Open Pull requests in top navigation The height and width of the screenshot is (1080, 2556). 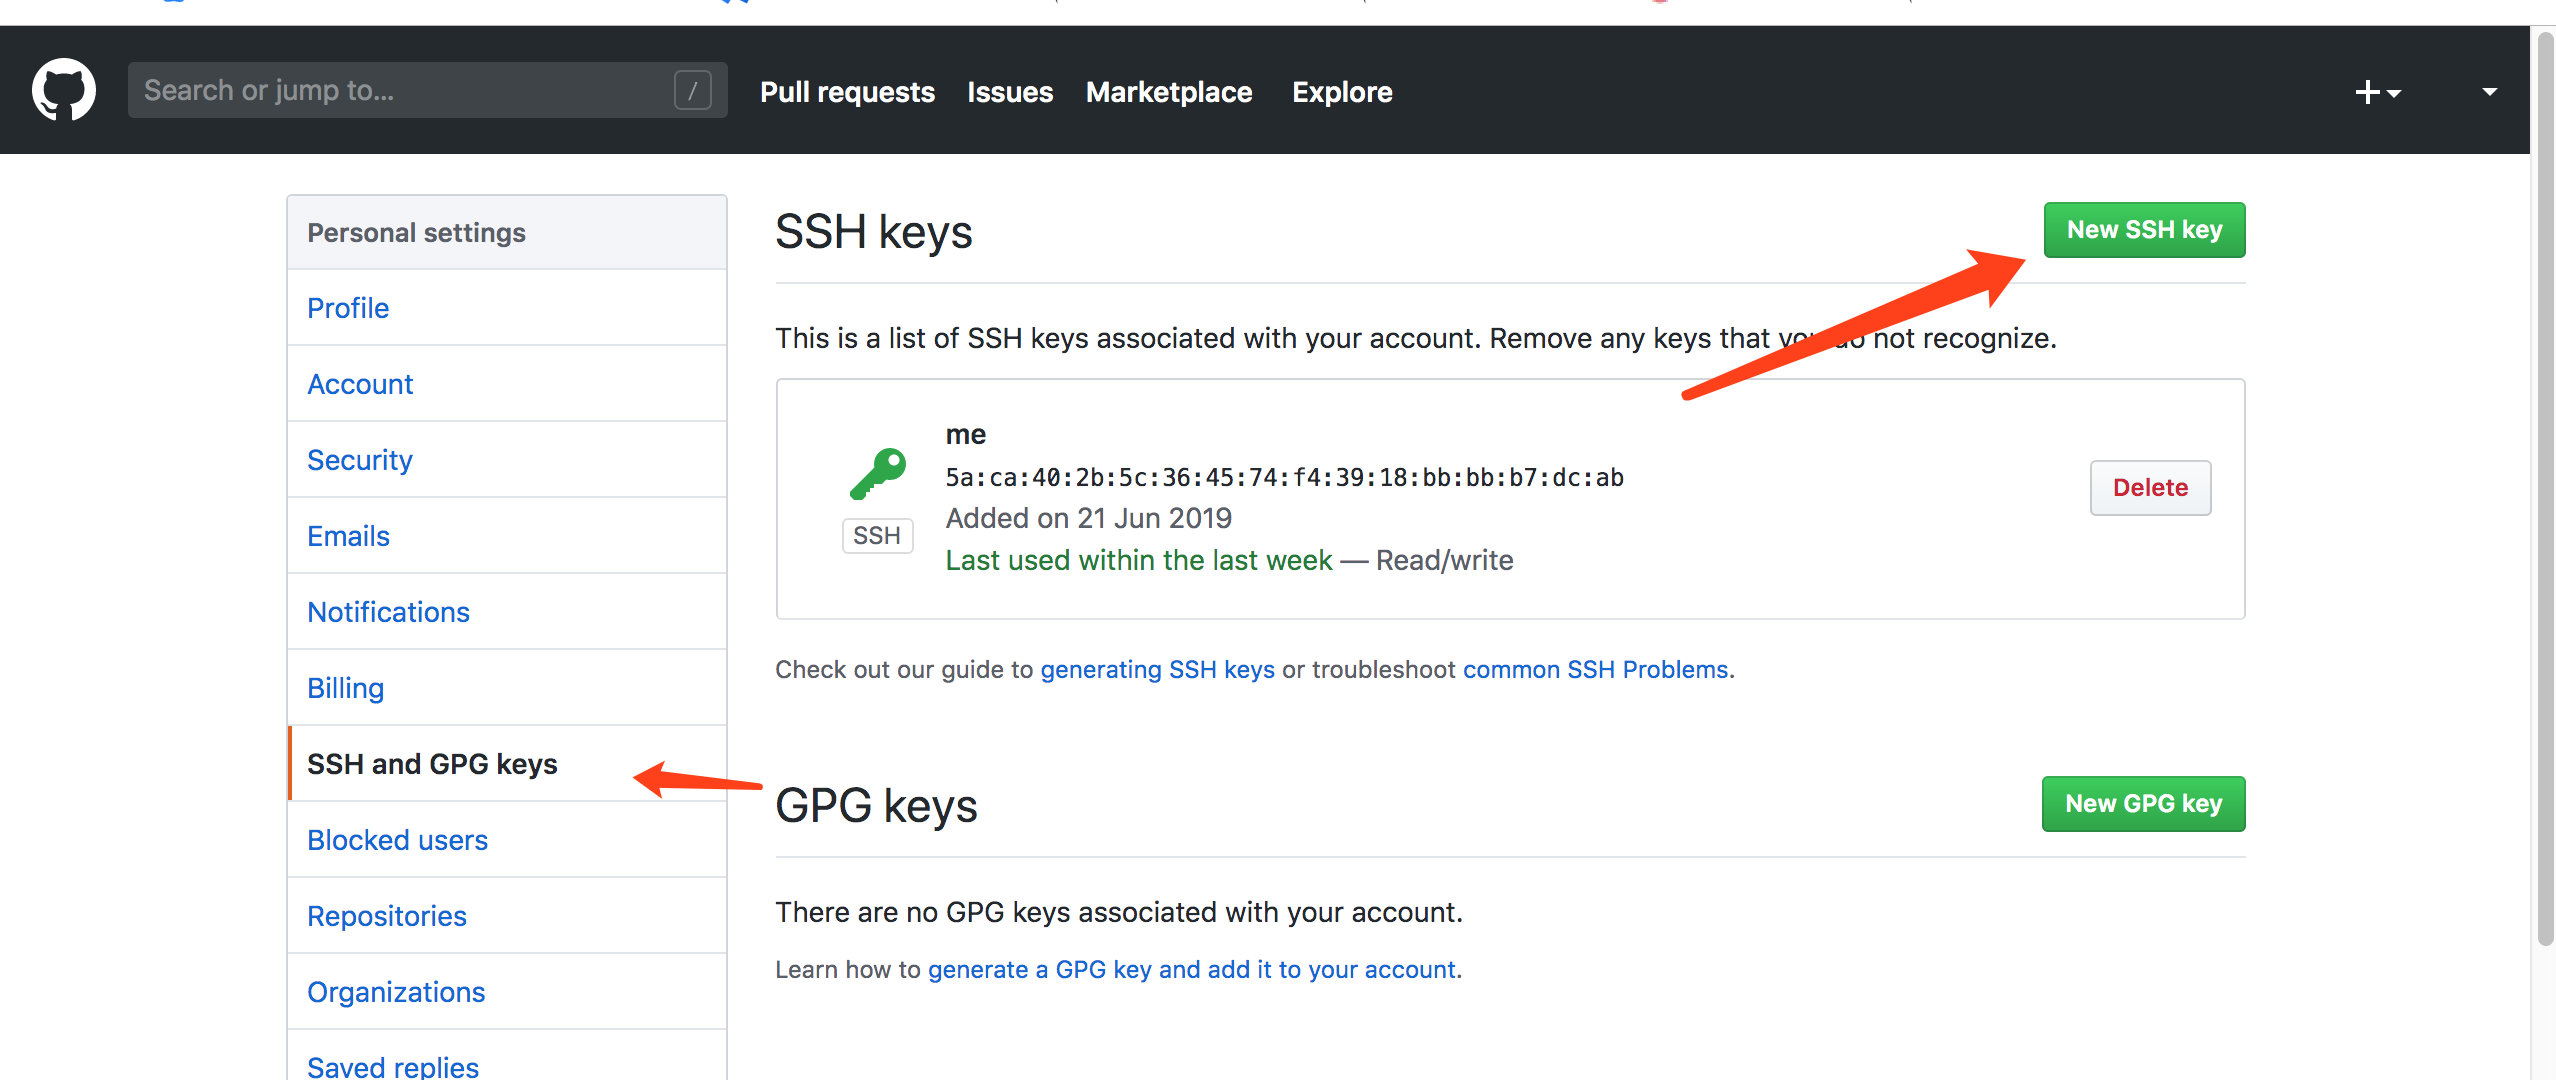[x=847, y=92]
